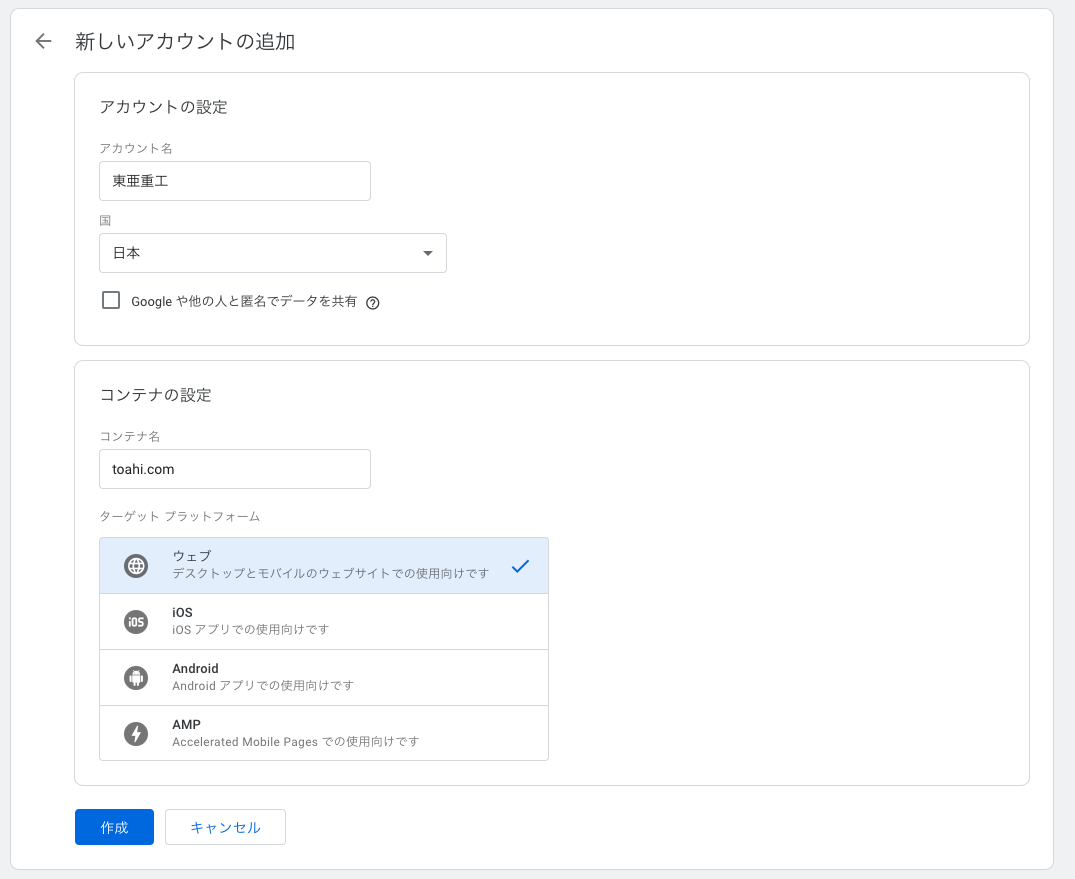Screen dimensions: 1075x879
Task: Enable Google anonymous data sharing
Action: 111,300
